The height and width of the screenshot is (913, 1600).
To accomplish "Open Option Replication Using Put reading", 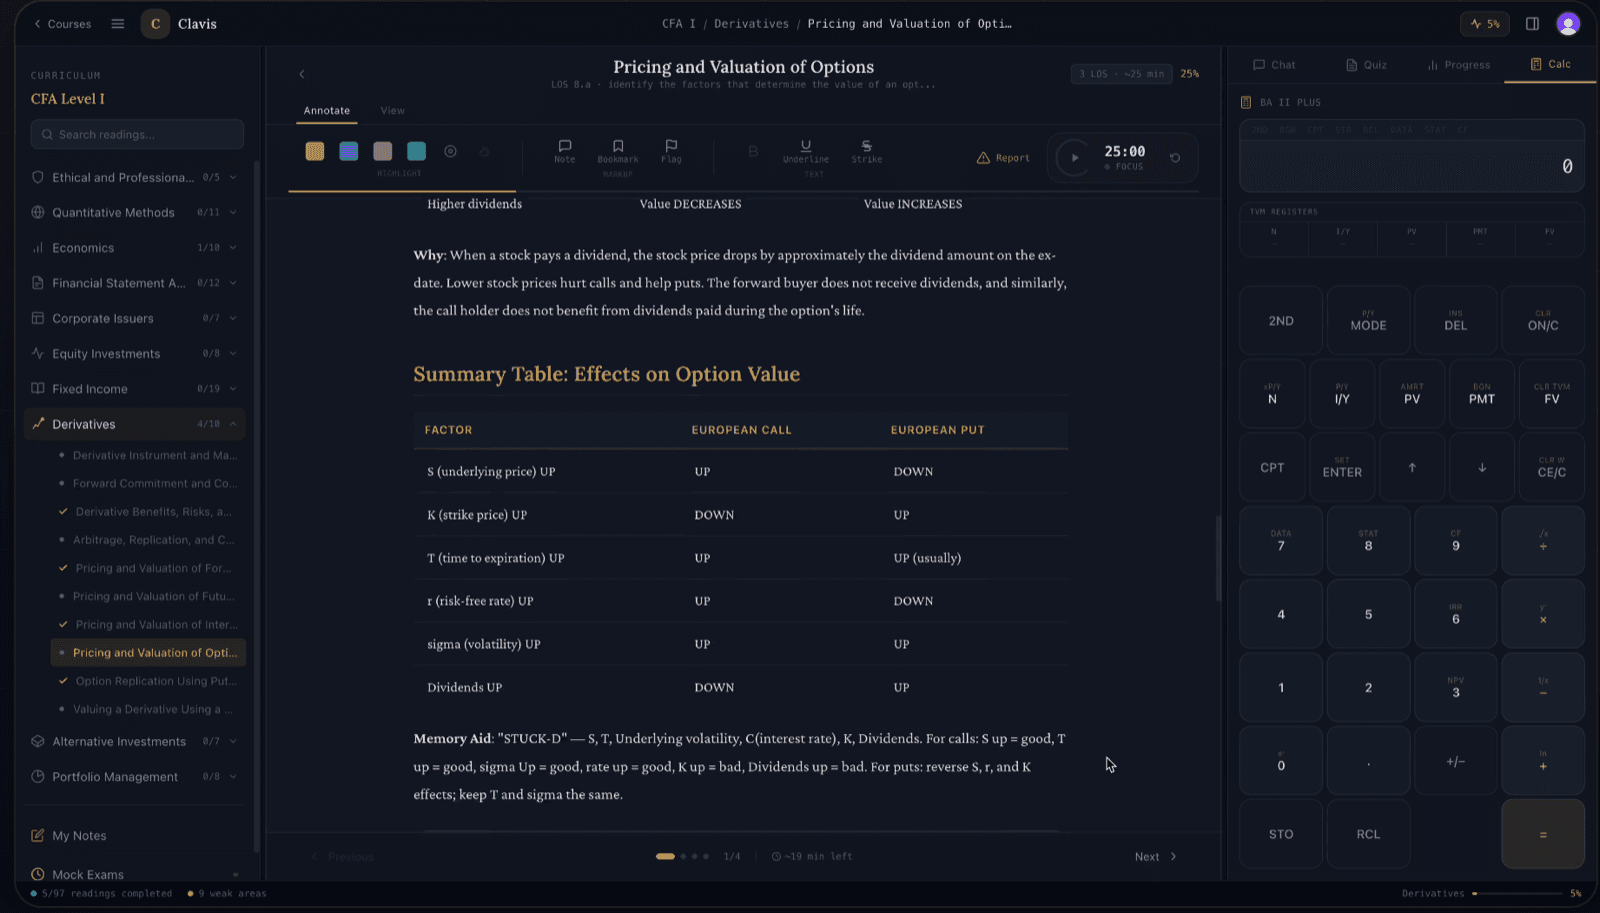I will [x=148, y=681].
